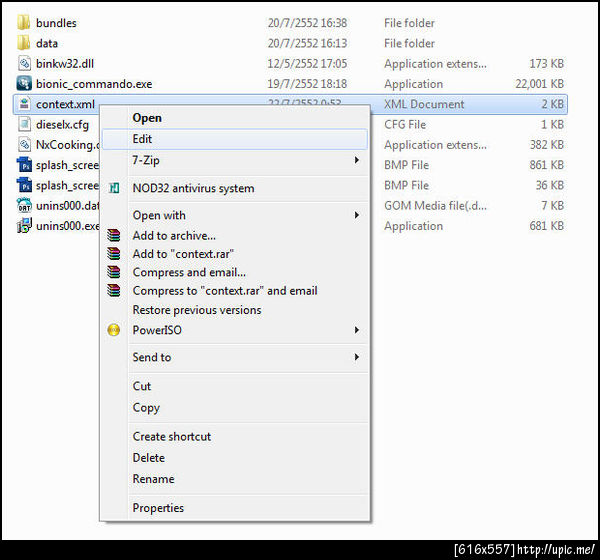The height and width of the screenshot is (560, 600).
Task: Click WinRAR icon beside Compress to context.rar and email
Action: point(114,291)
